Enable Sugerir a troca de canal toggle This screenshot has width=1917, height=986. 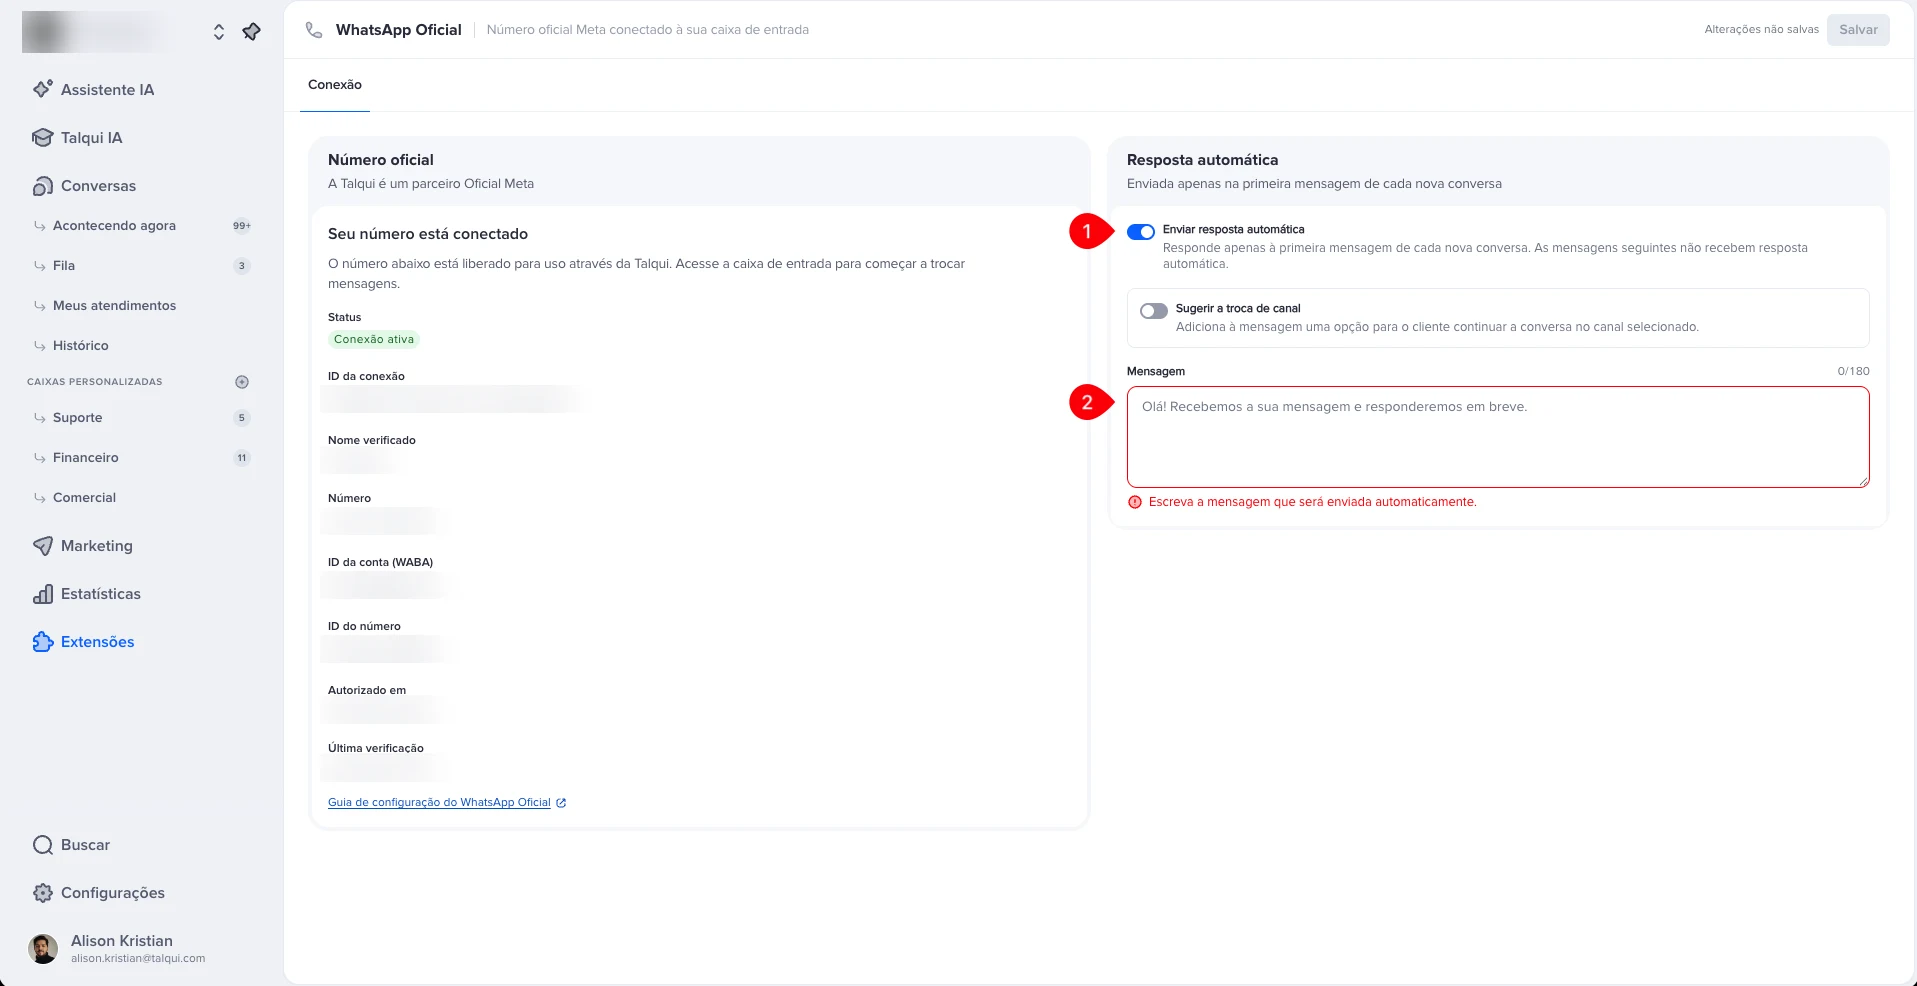click(1154, 311)
